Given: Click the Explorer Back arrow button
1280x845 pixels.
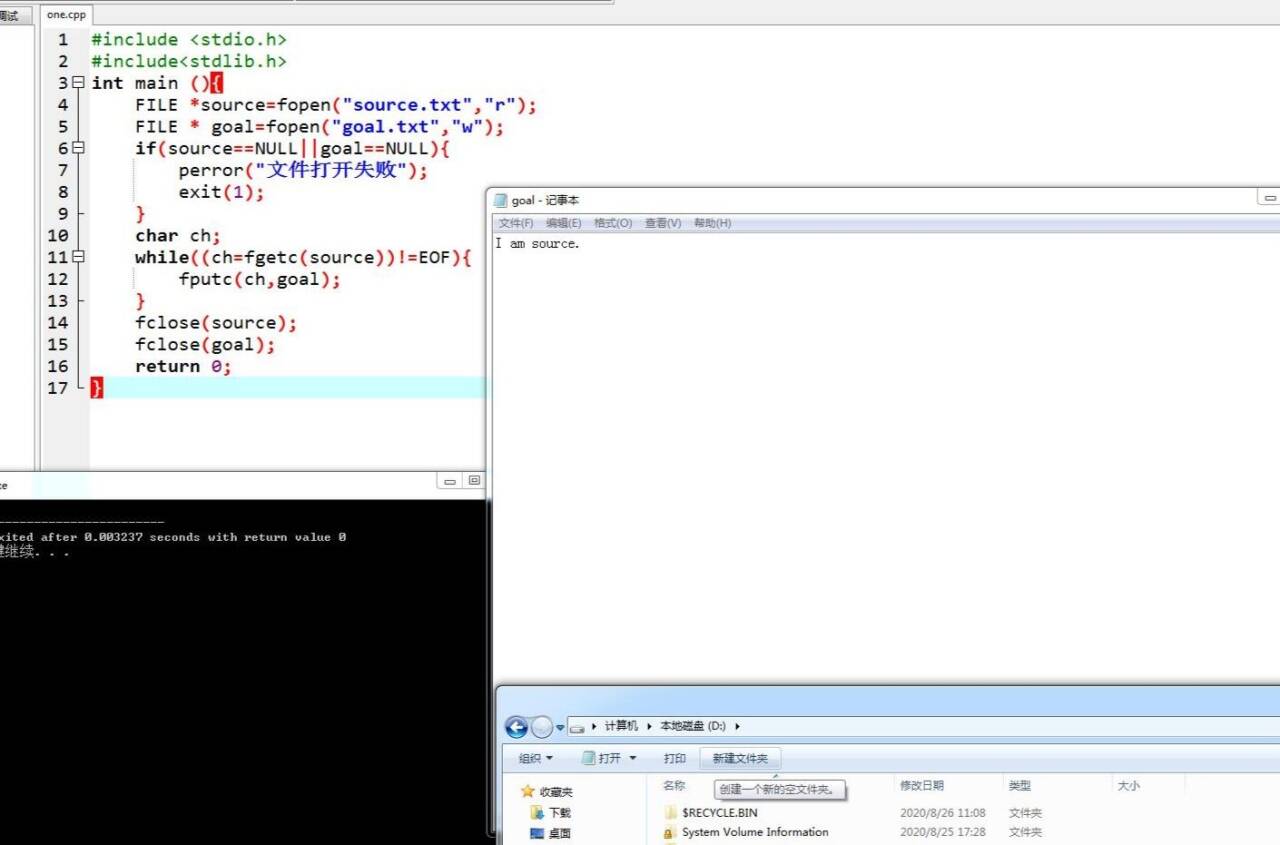Looking at the screenshot, I should click(516, 727).
